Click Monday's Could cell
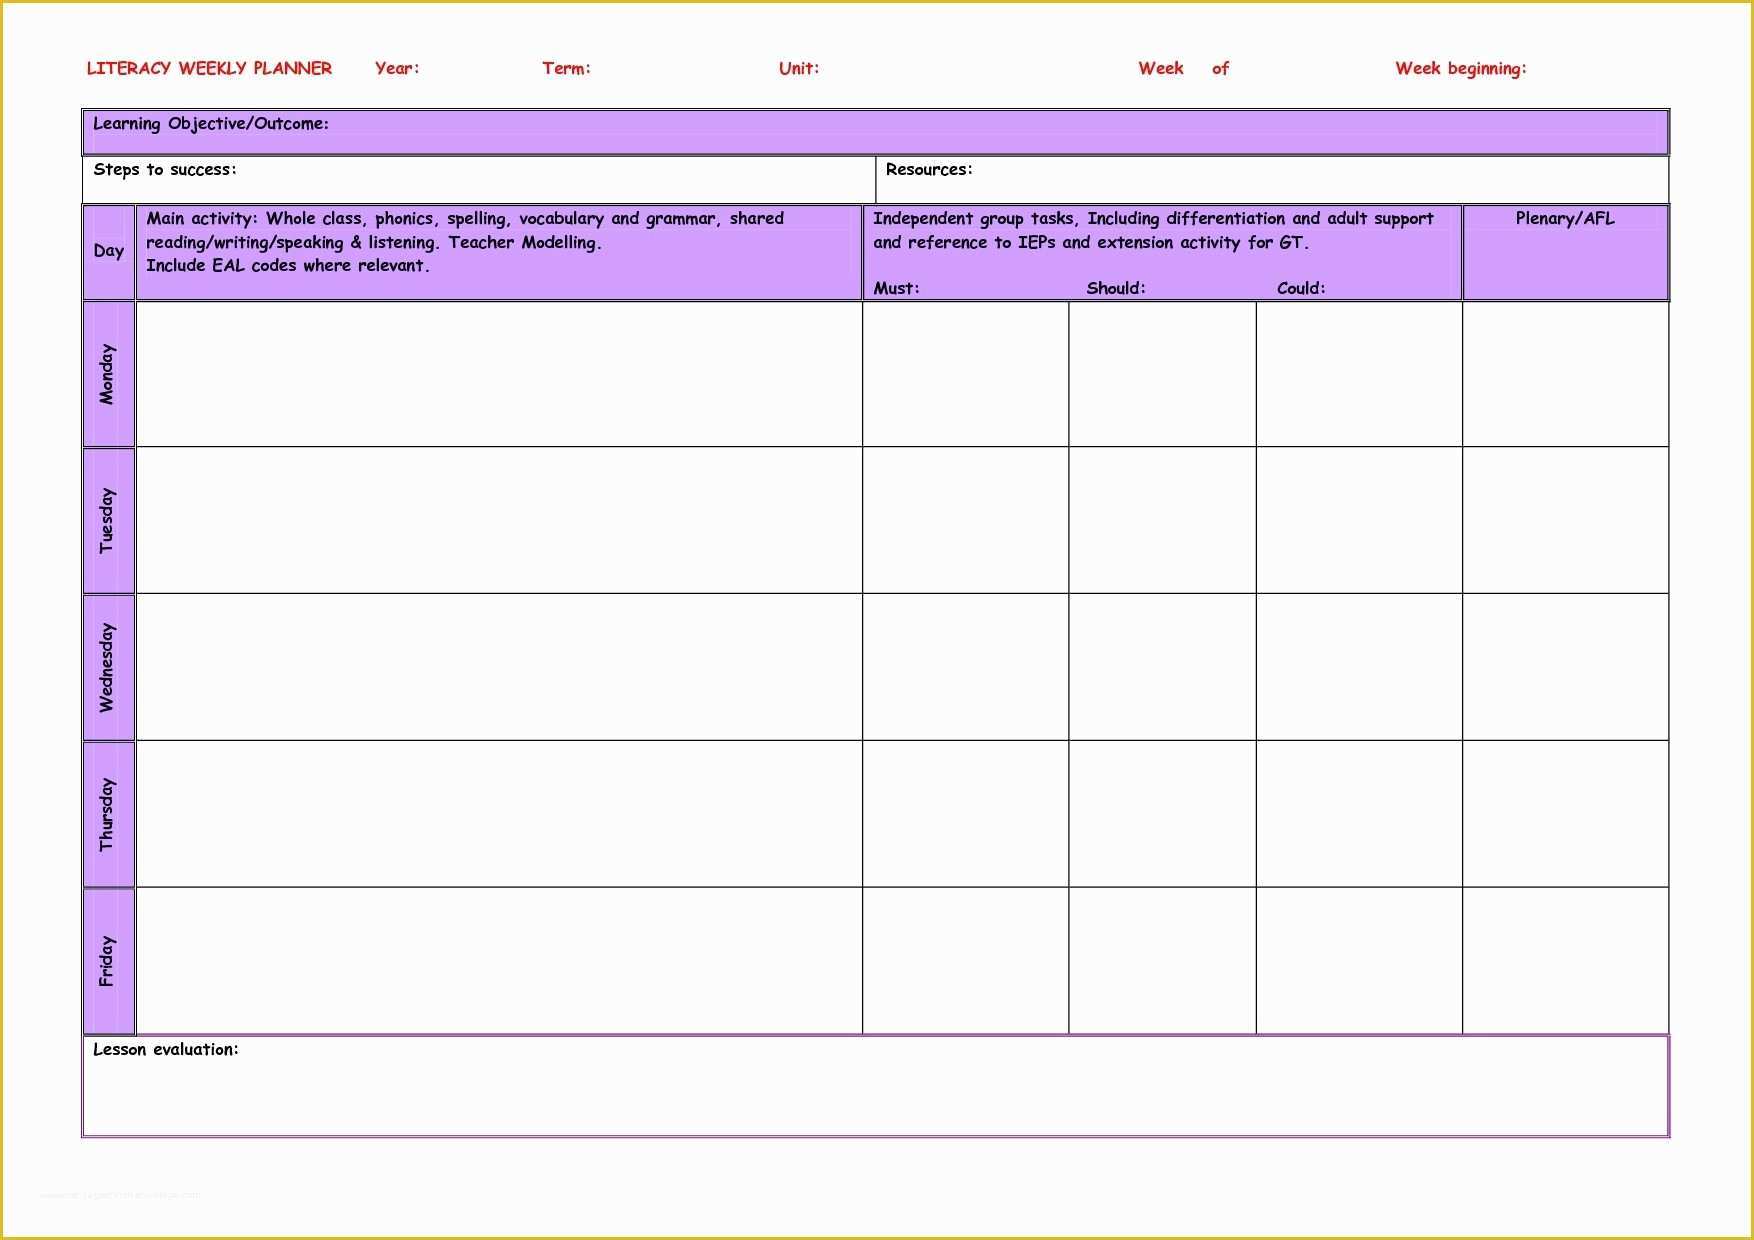This screenshot has height=1240, width=1754. (x=1359, y=374)
